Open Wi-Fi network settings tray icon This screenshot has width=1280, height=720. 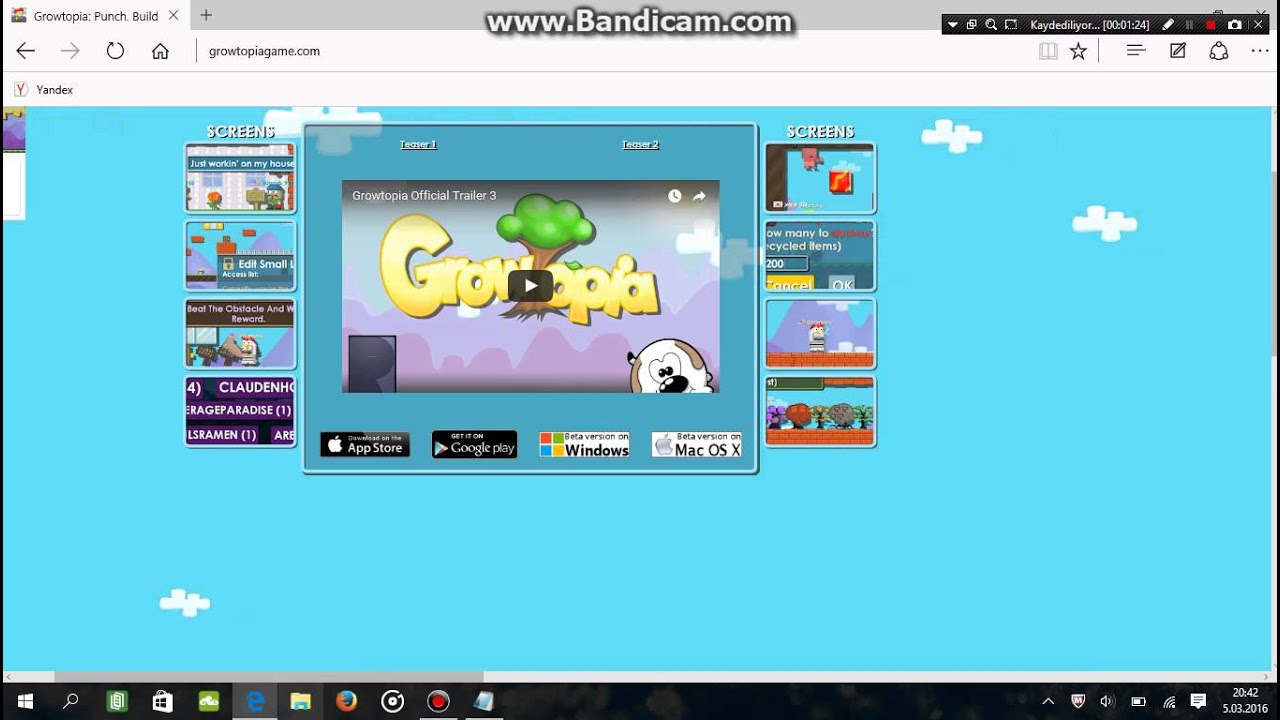point(1169,701)
